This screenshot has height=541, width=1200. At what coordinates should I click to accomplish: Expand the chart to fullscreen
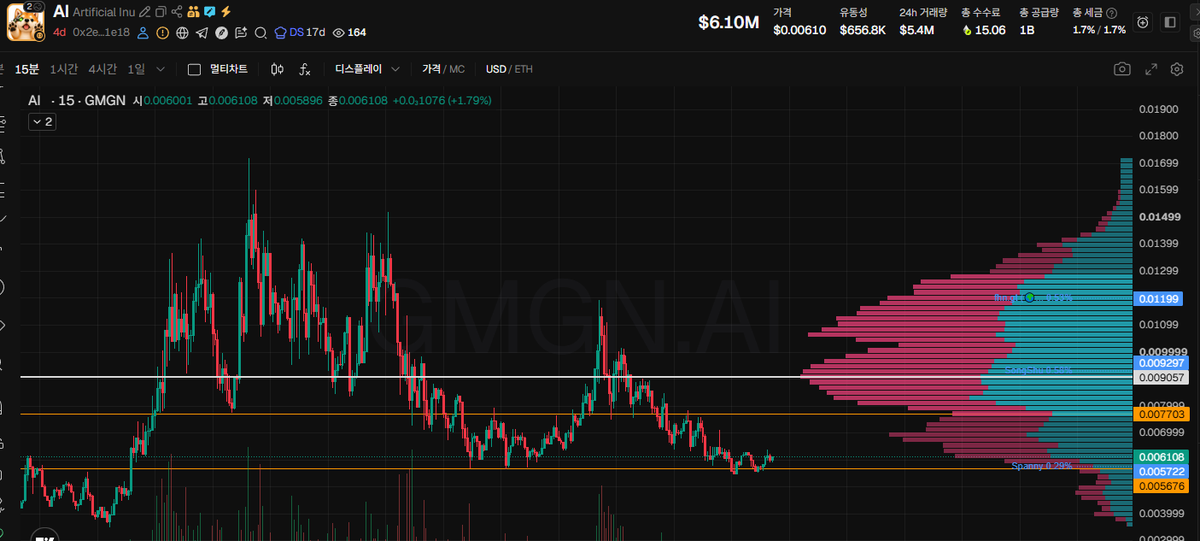[x=1150, y=69]
